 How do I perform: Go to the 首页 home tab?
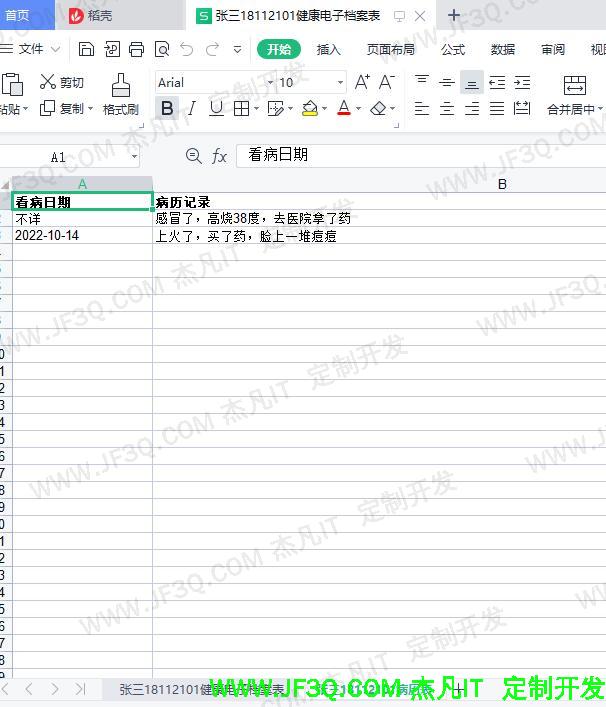(x=27, y=15)
